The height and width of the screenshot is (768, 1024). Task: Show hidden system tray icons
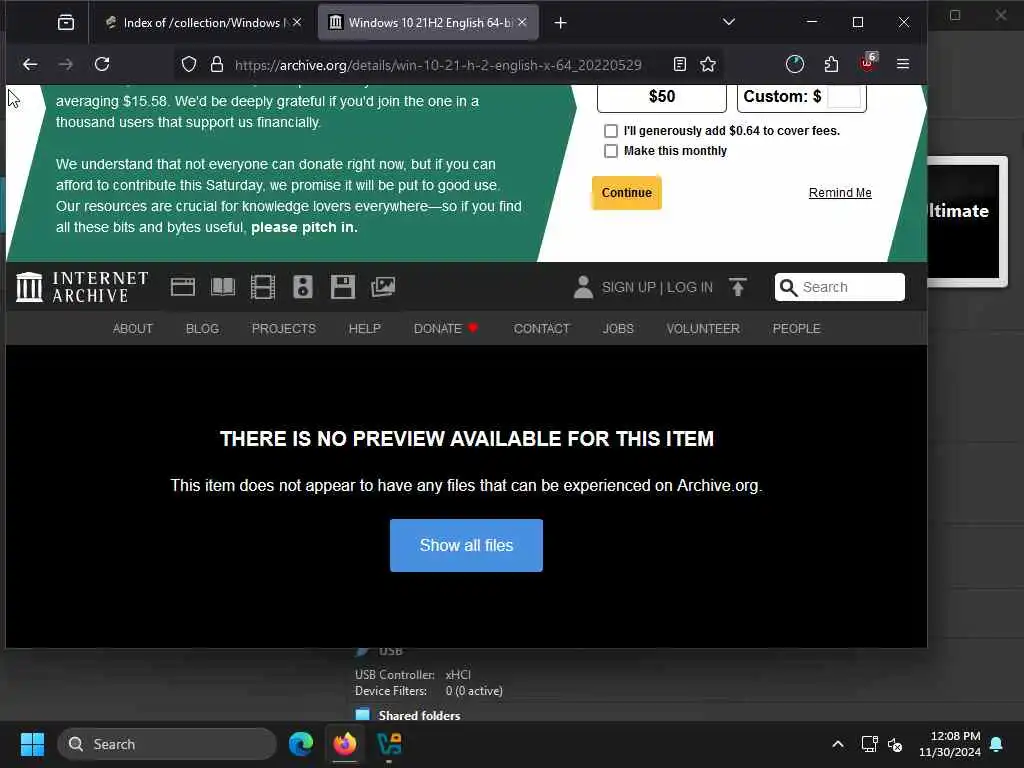coord(837,744)
